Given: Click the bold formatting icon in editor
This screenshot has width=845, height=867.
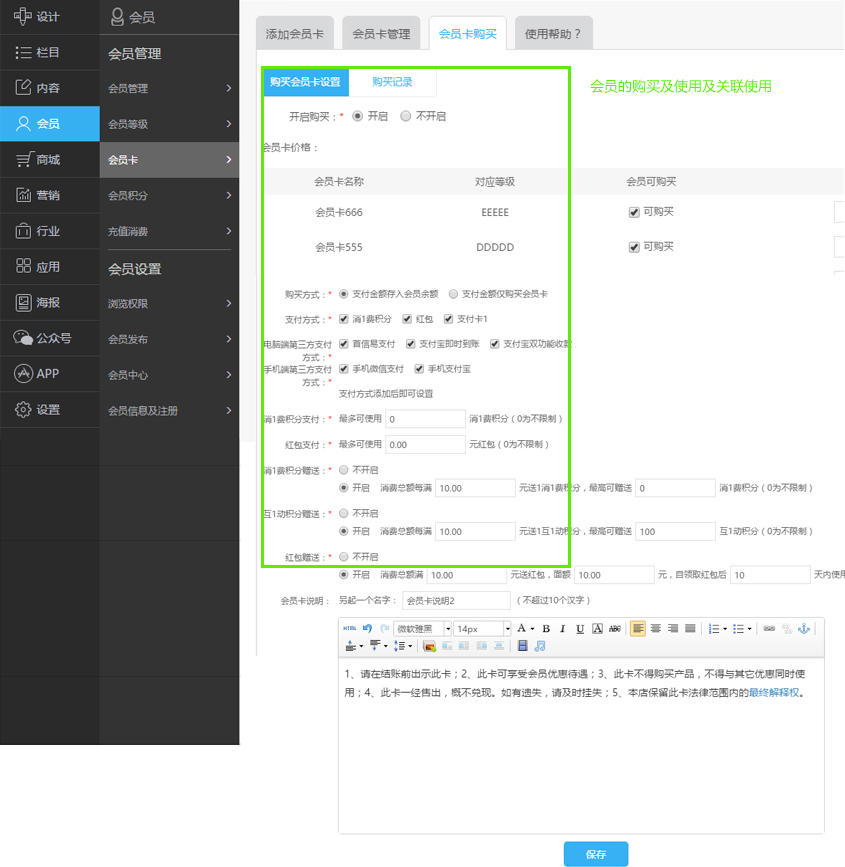Looking at the screenshot, I should tap(546, 629).
